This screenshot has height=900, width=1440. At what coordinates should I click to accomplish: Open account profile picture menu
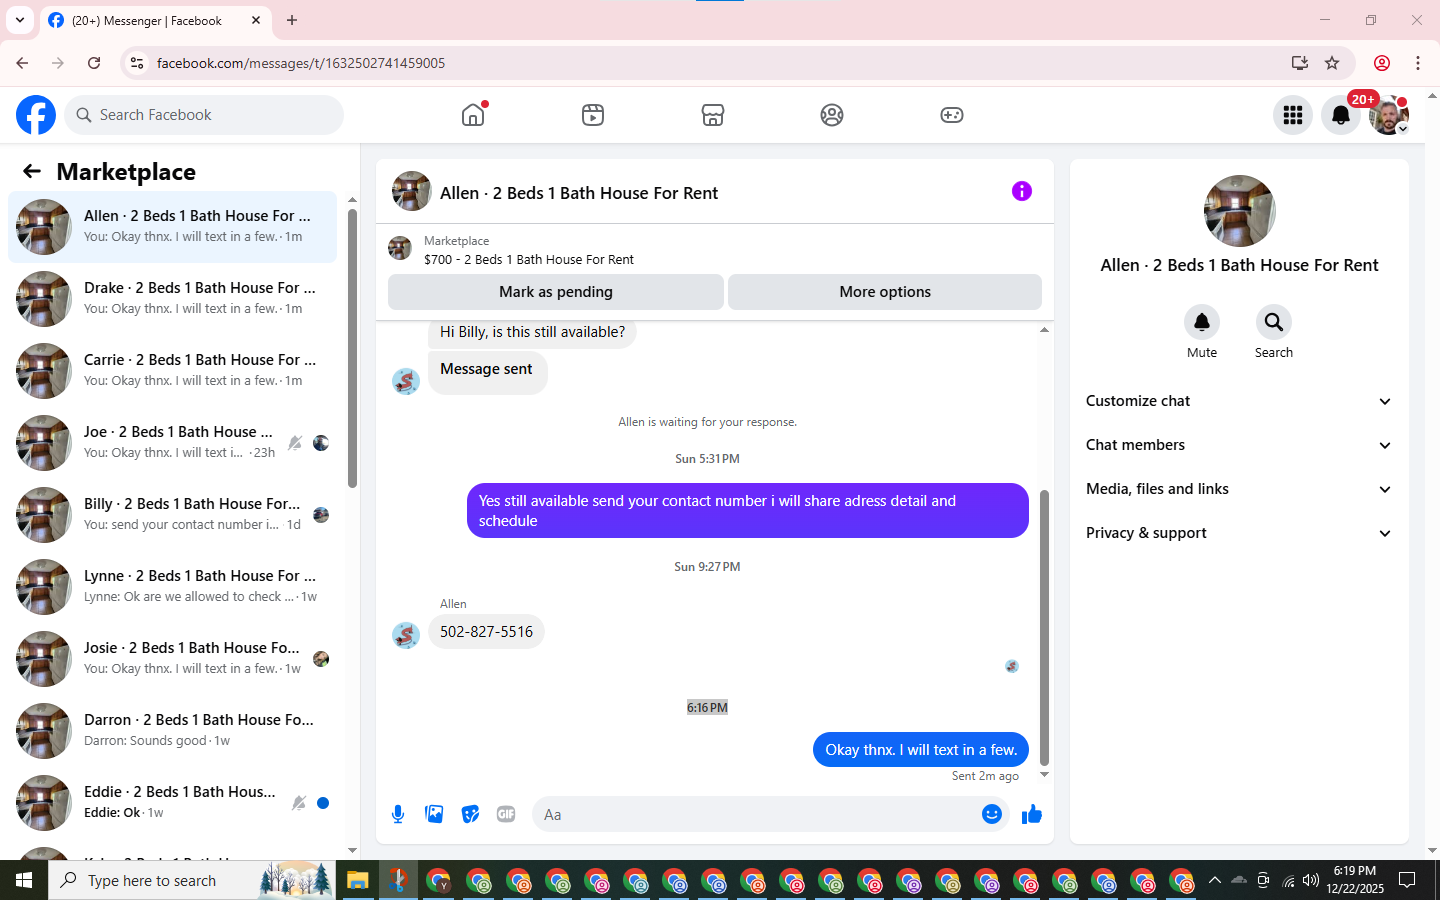click(x=1389, y=115)
